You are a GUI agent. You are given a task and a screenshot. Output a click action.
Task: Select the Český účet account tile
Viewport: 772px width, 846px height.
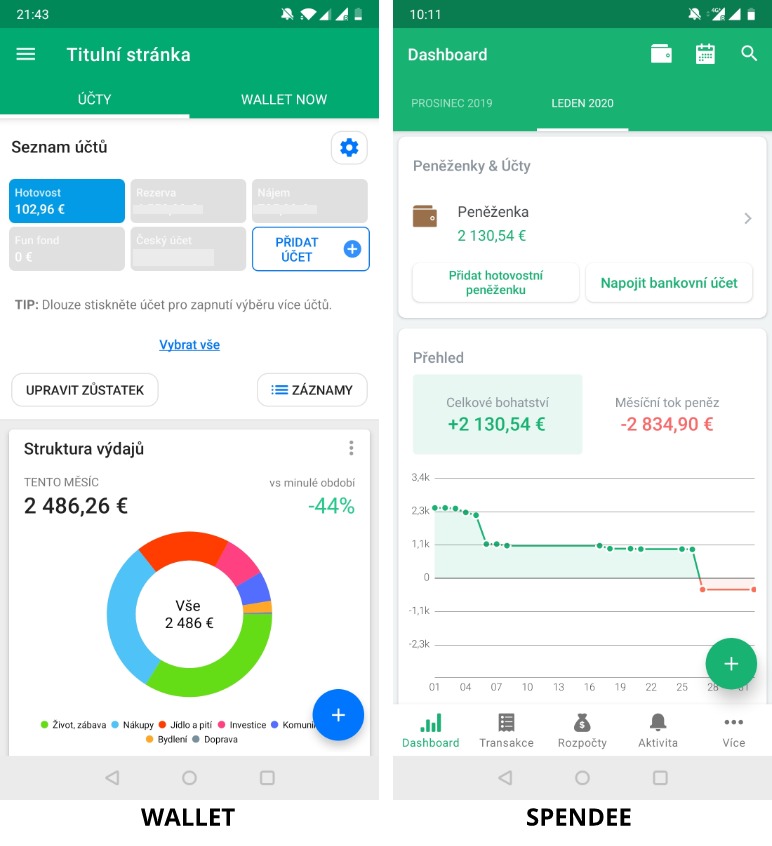click(x=188, y=249)
